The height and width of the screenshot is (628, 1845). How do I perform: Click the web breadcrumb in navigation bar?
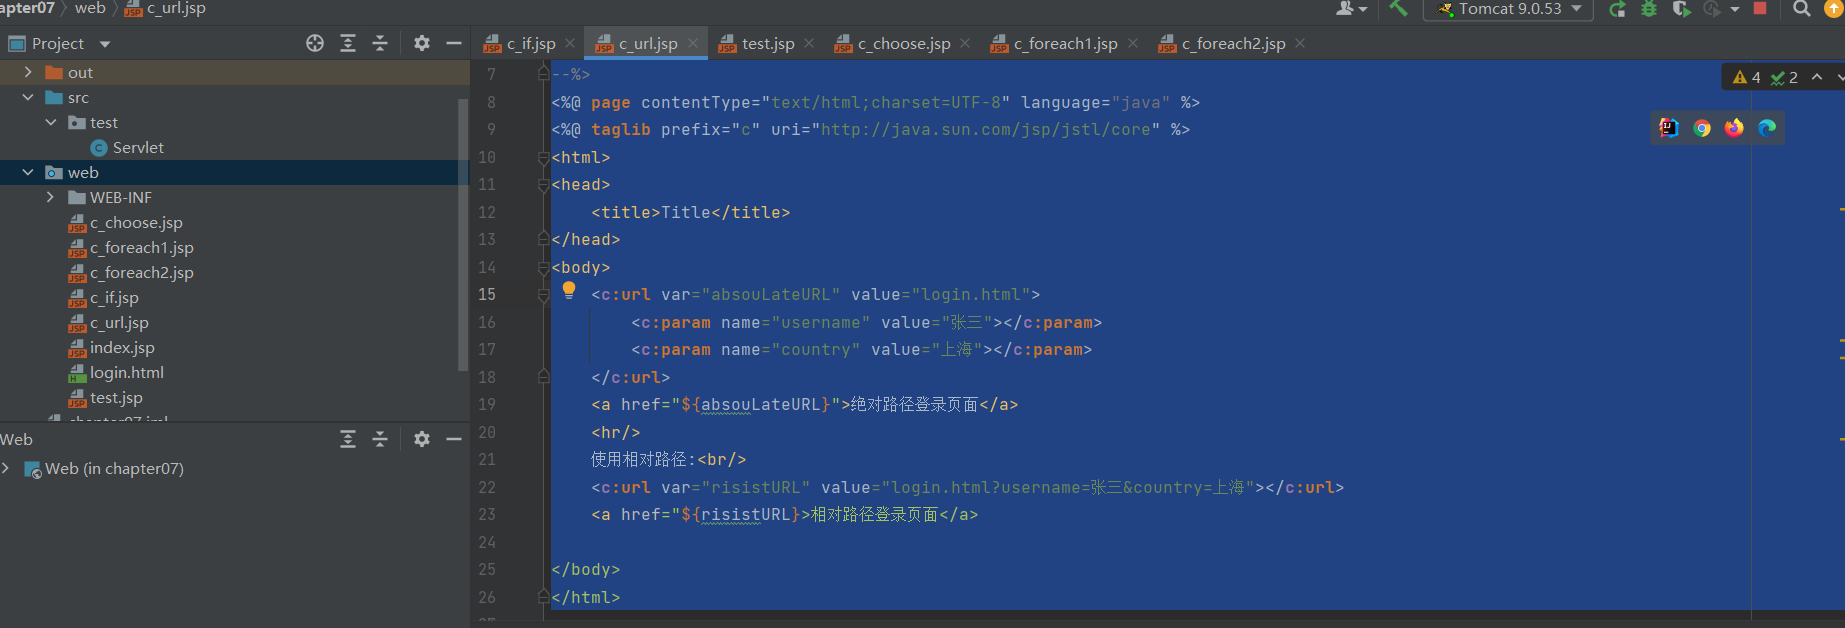pyautogui.click(x=90, y=8)
